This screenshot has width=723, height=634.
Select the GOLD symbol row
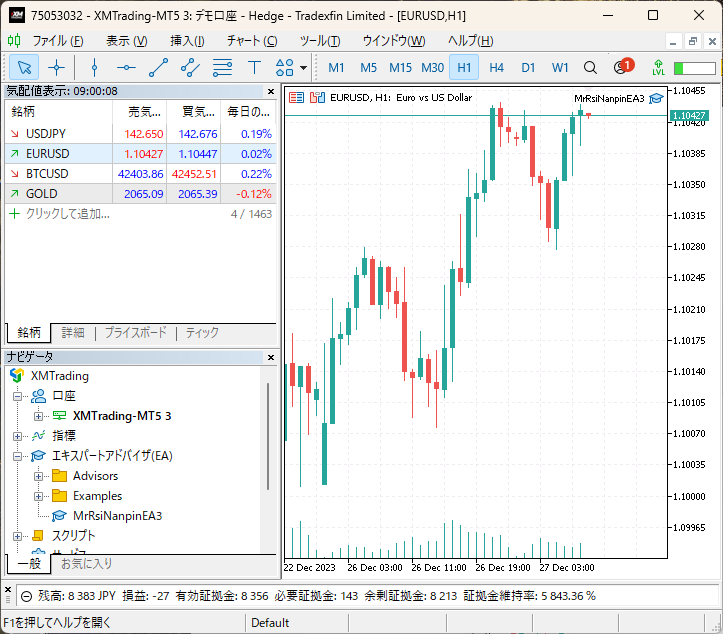[141, 194]
